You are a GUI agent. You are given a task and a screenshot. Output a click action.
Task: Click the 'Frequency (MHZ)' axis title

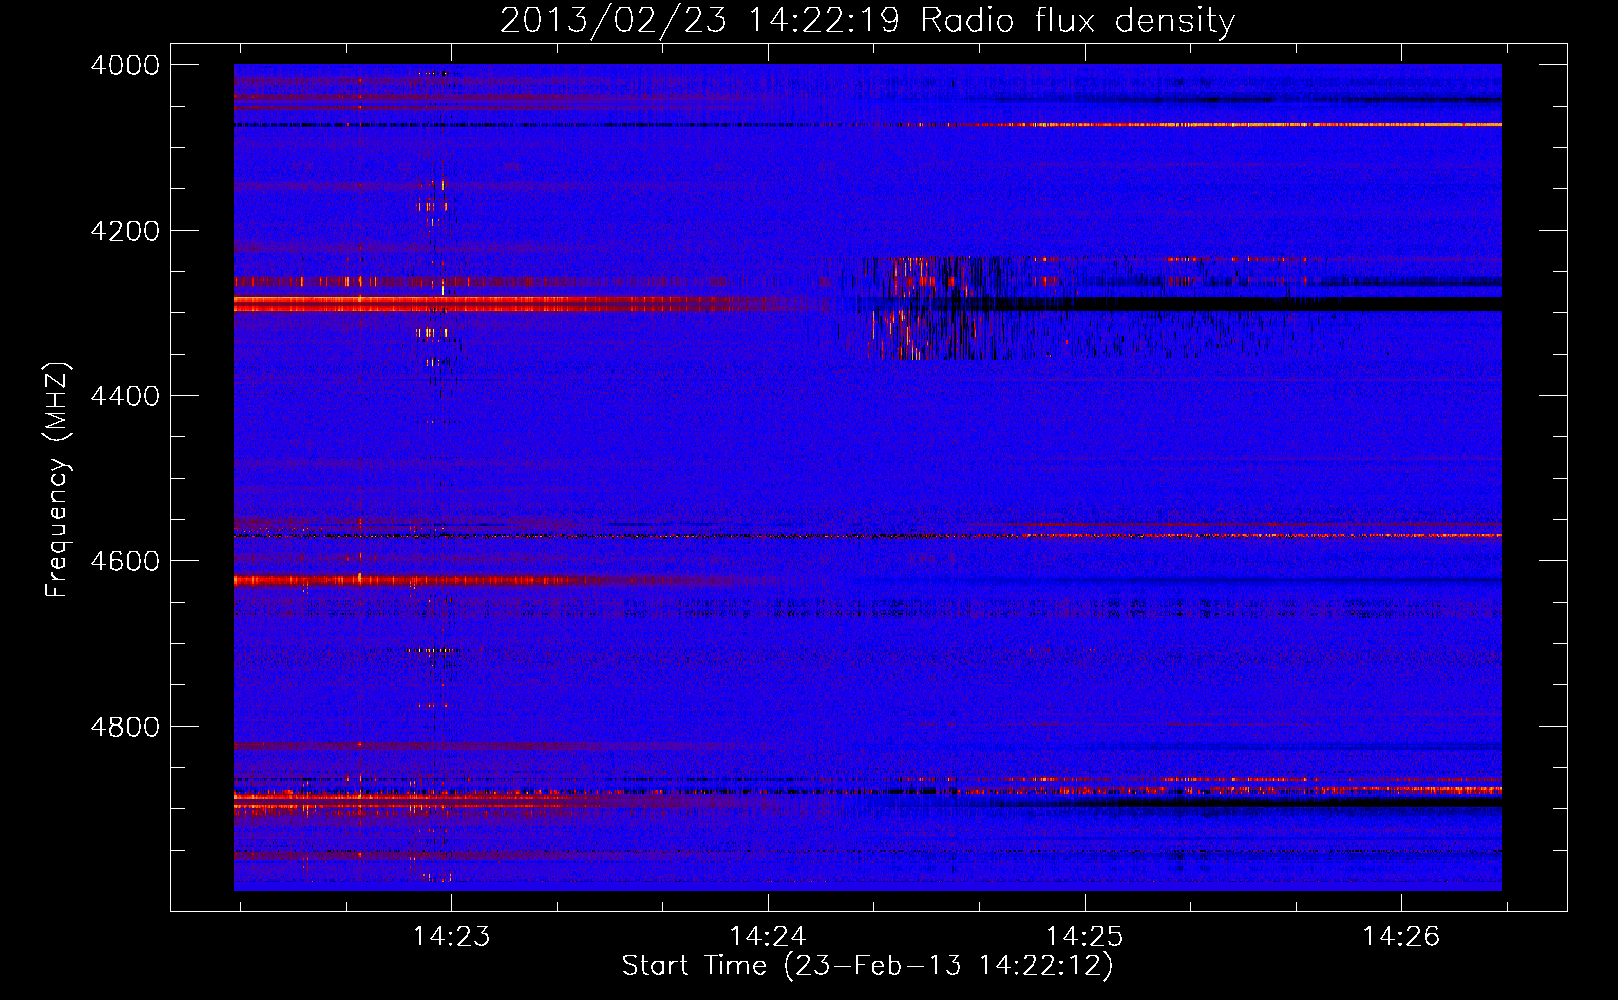(x=57, y=479)
